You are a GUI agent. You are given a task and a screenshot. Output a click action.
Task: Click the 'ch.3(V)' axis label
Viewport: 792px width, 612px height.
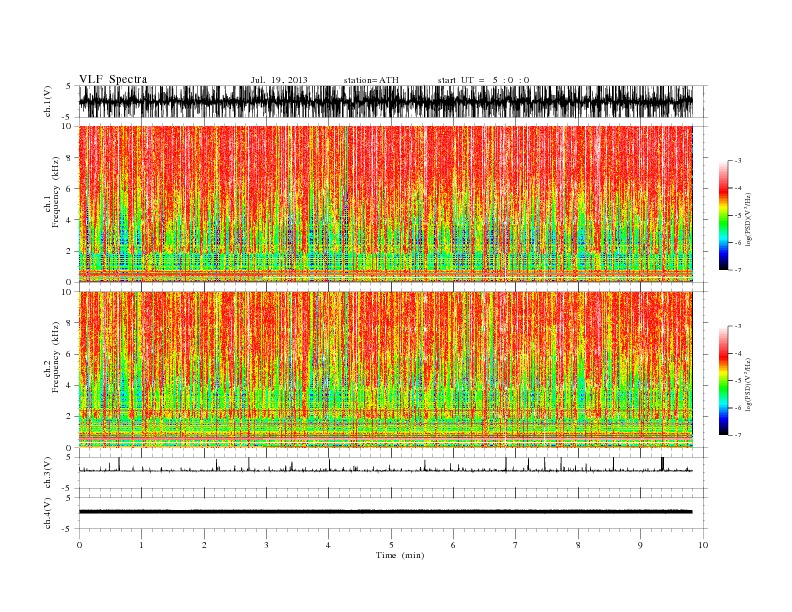(48, 473)
